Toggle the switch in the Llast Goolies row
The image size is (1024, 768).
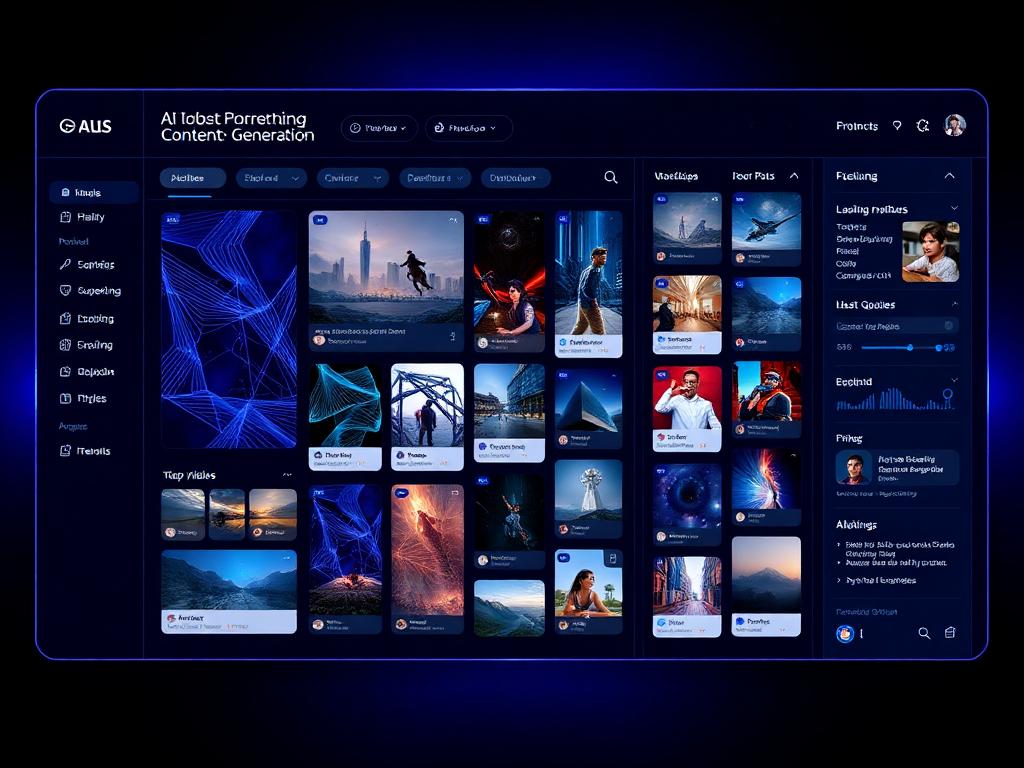(949, 325)
